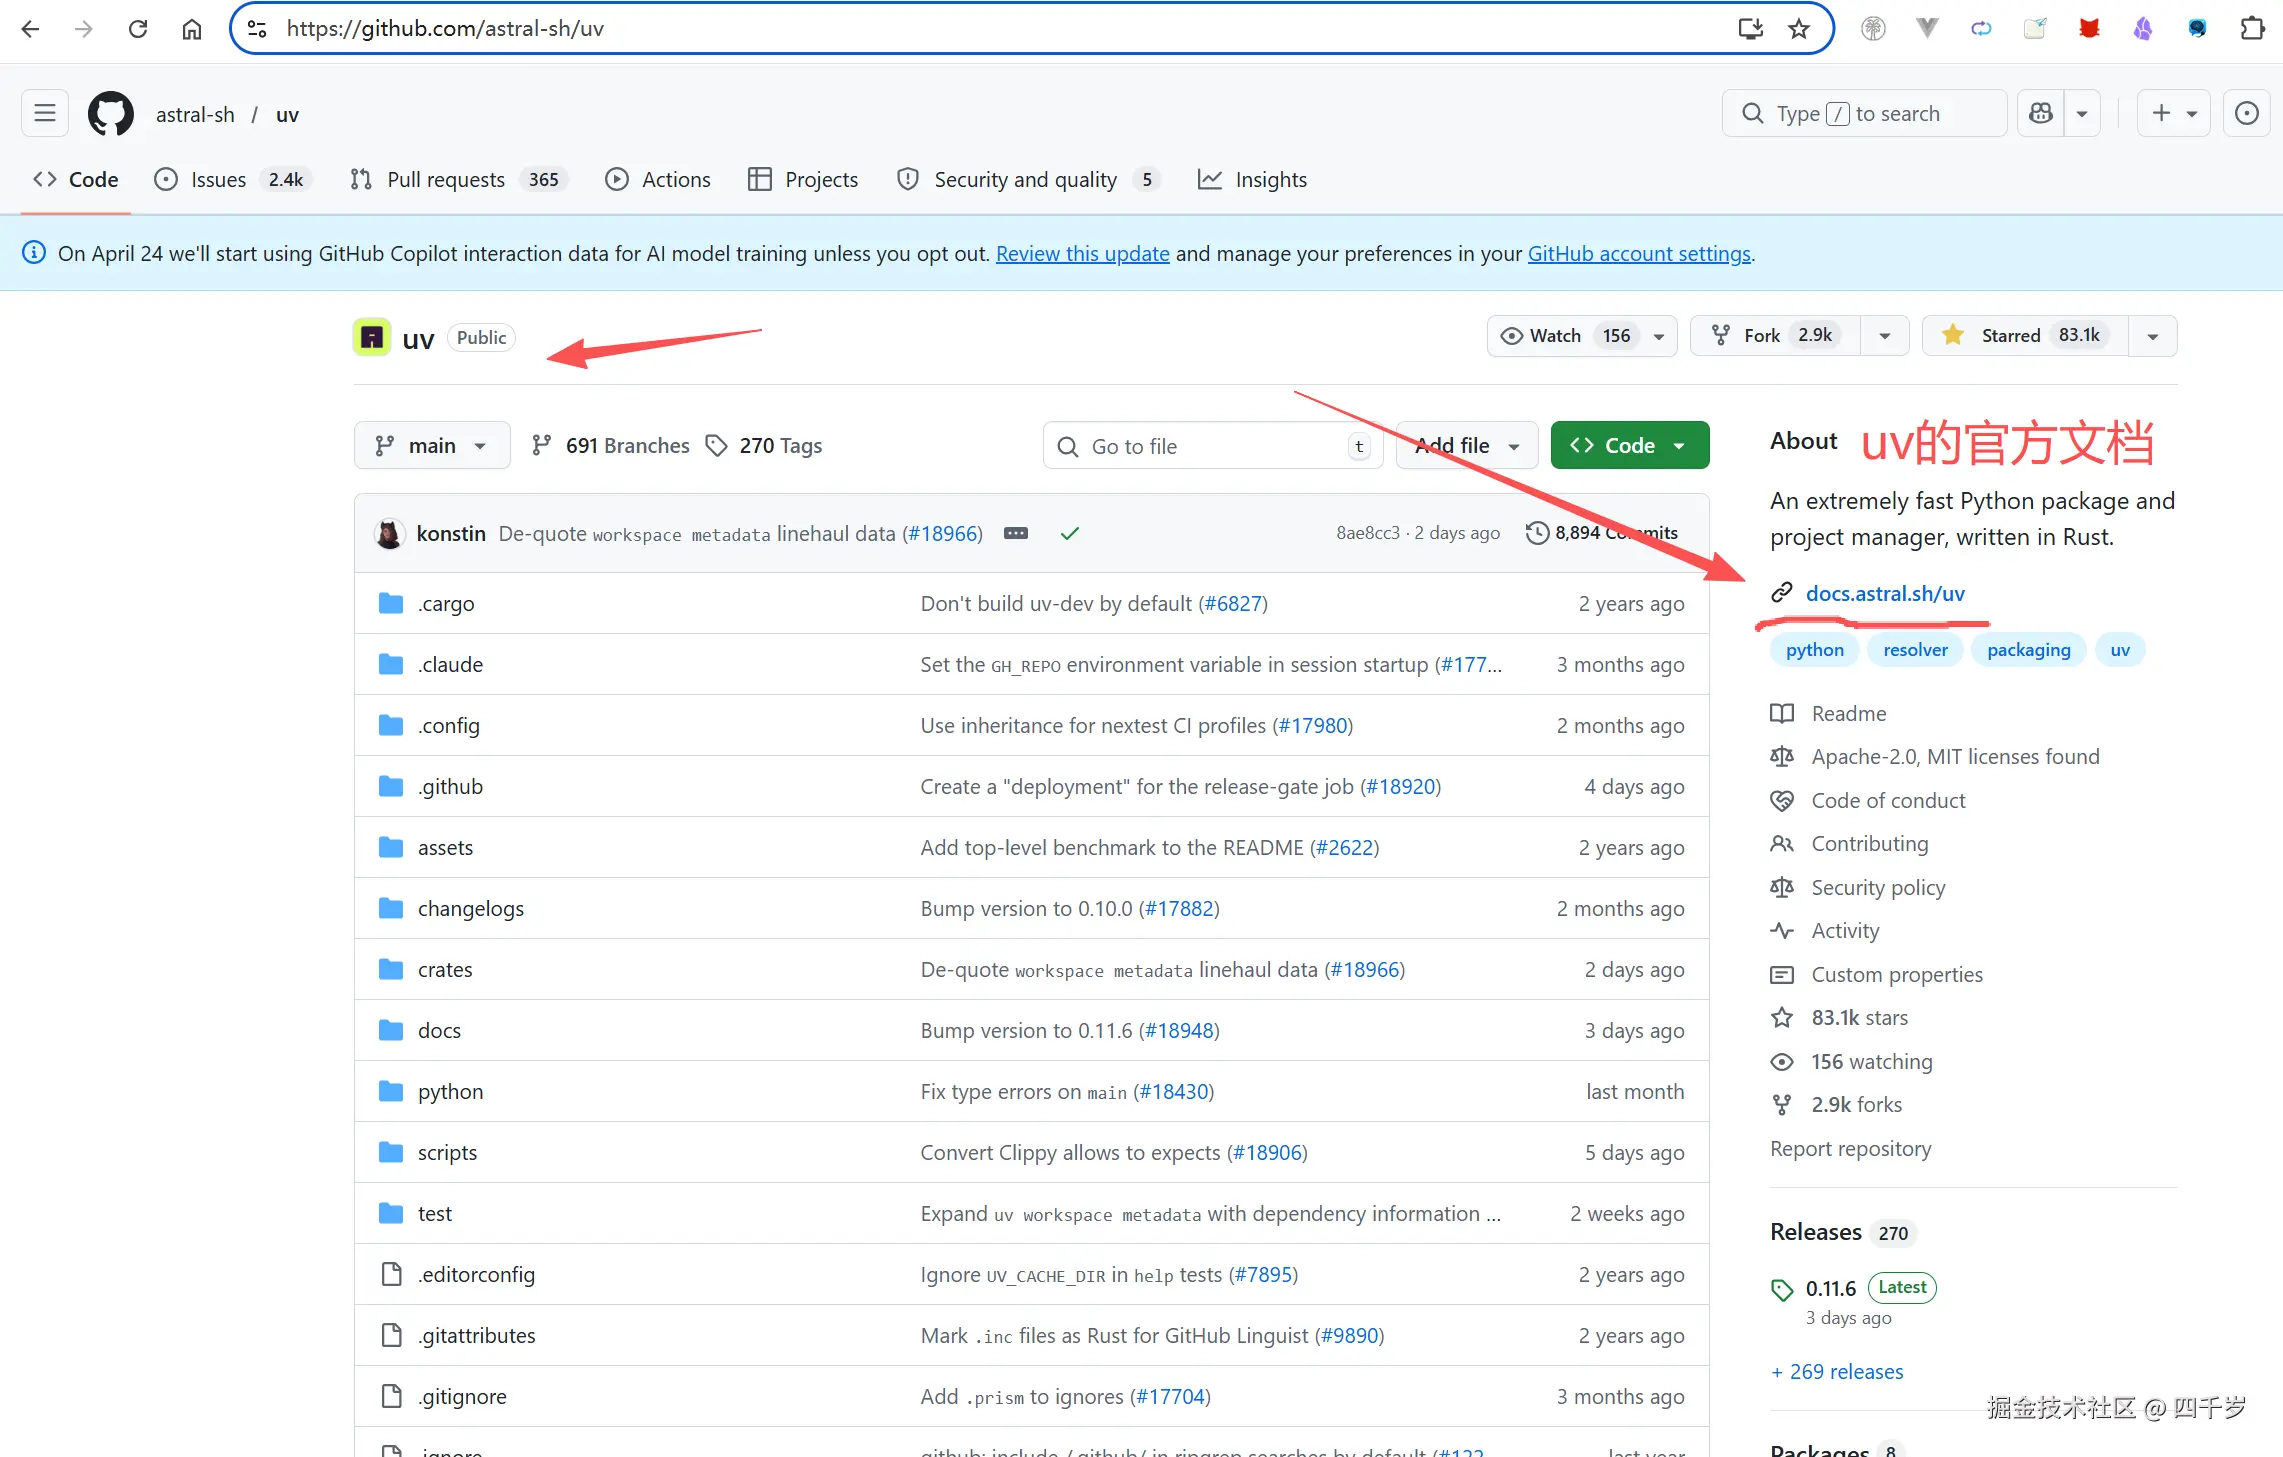Open the hamburger navigation menu
The width and height of the screenshot is (2283, 1457).
point(45,114)
